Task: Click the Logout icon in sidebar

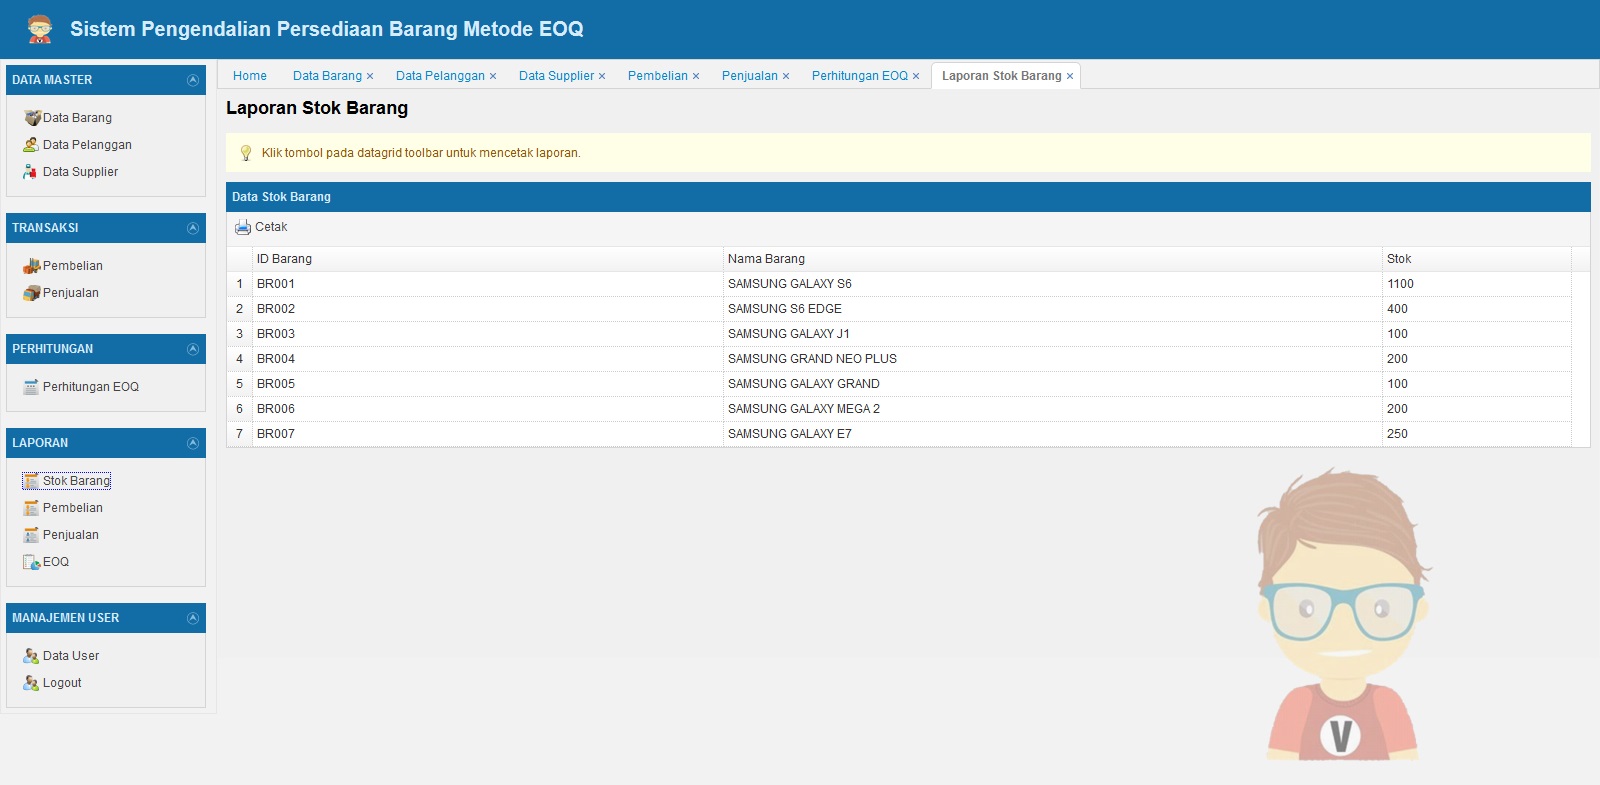Action: click(x=31, y=683)
